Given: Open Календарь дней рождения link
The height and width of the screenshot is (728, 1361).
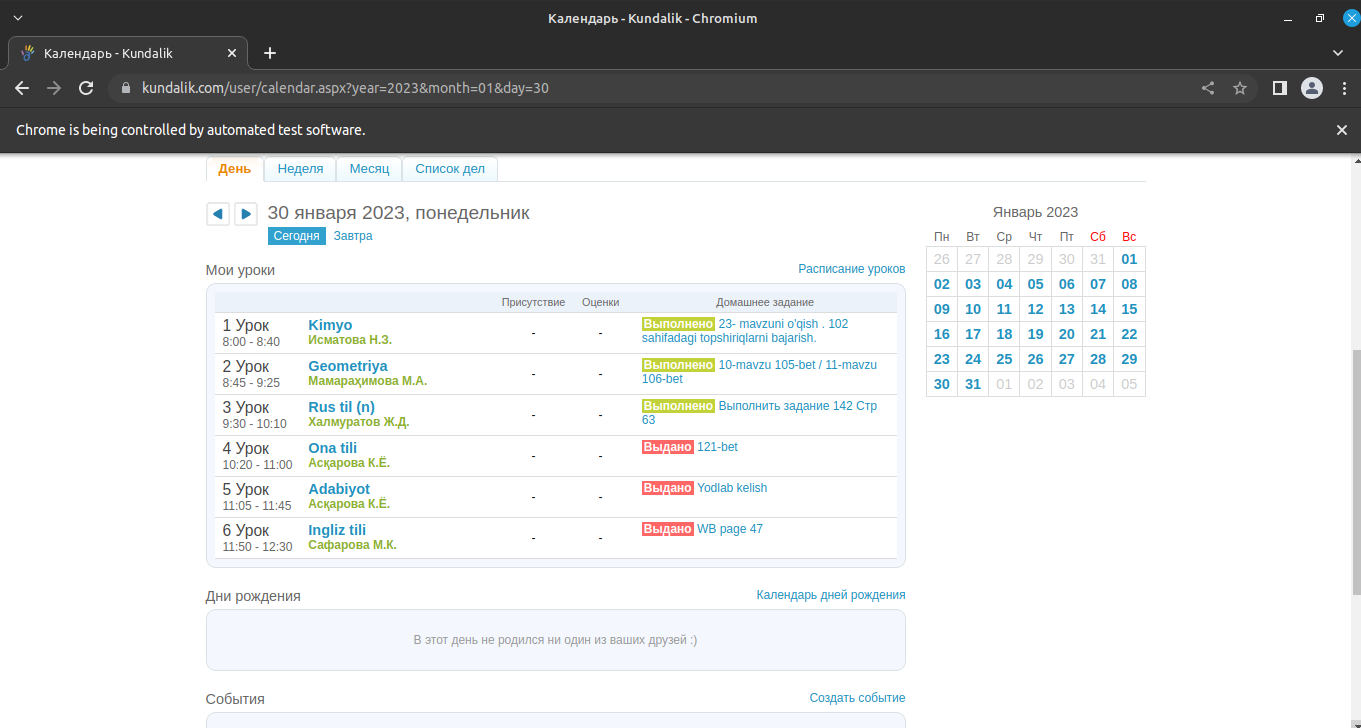Looking at the screenshot, I should (831, 595).
